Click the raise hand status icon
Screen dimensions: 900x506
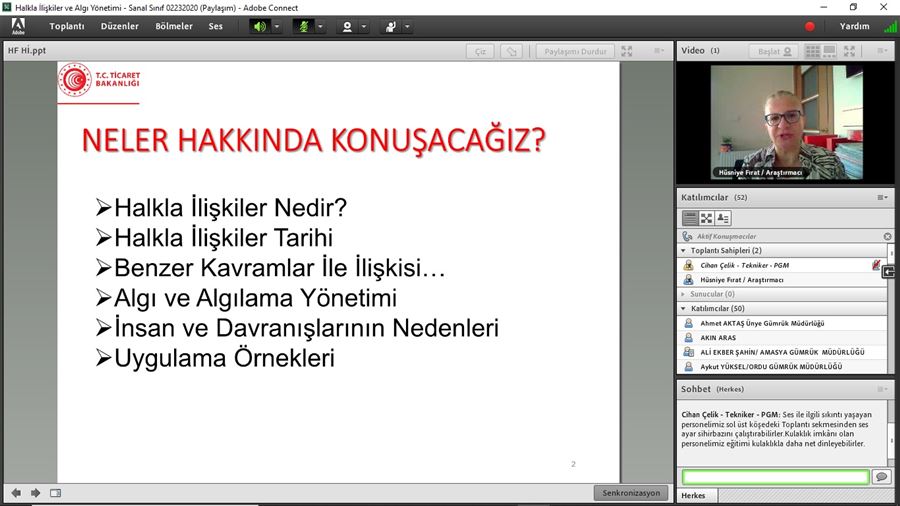click(391, 27)
